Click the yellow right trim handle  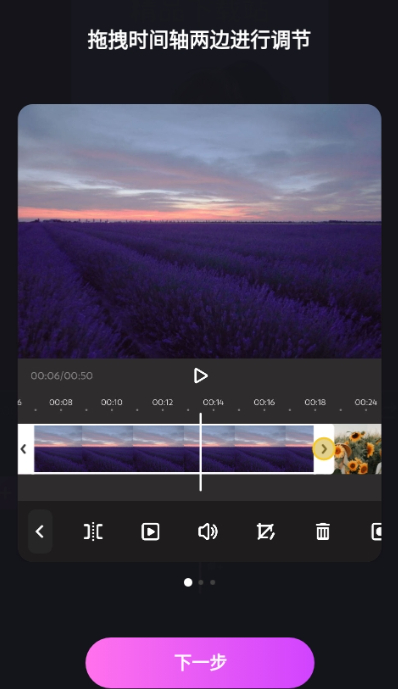[x=324, y=449]
